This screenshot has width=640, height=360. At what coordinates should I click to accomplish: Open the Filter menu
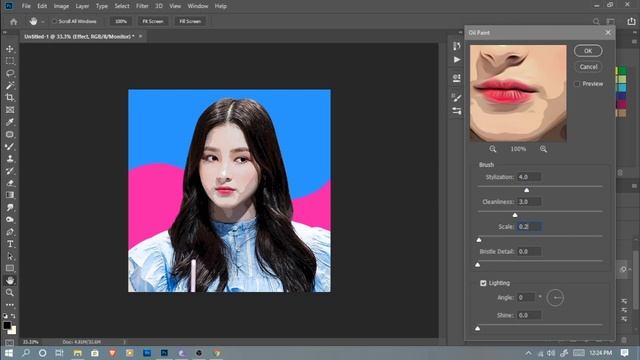(142, 6)
